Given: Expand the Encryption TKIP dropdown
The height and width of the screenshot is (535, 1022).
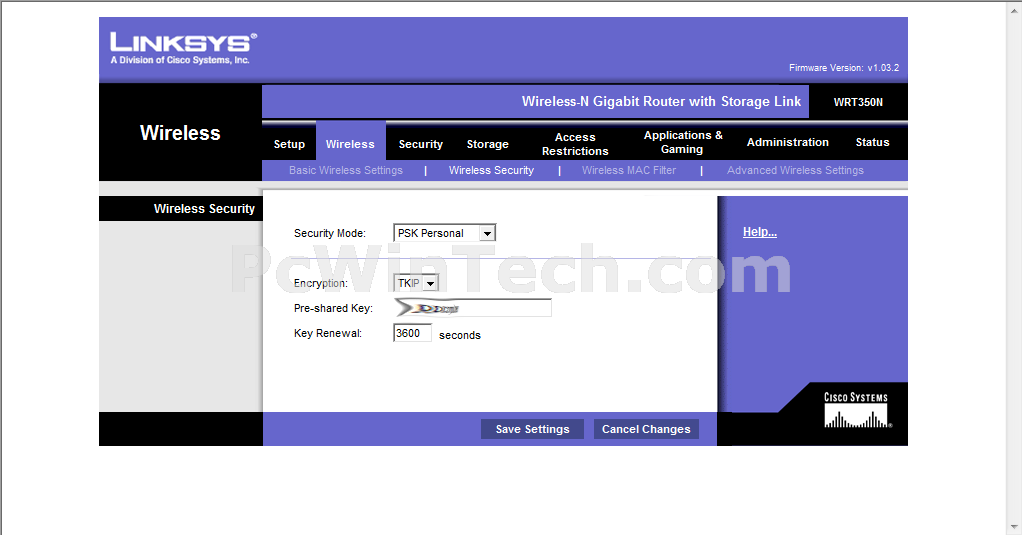Looking at the screenshot, I should coord(416,283).
